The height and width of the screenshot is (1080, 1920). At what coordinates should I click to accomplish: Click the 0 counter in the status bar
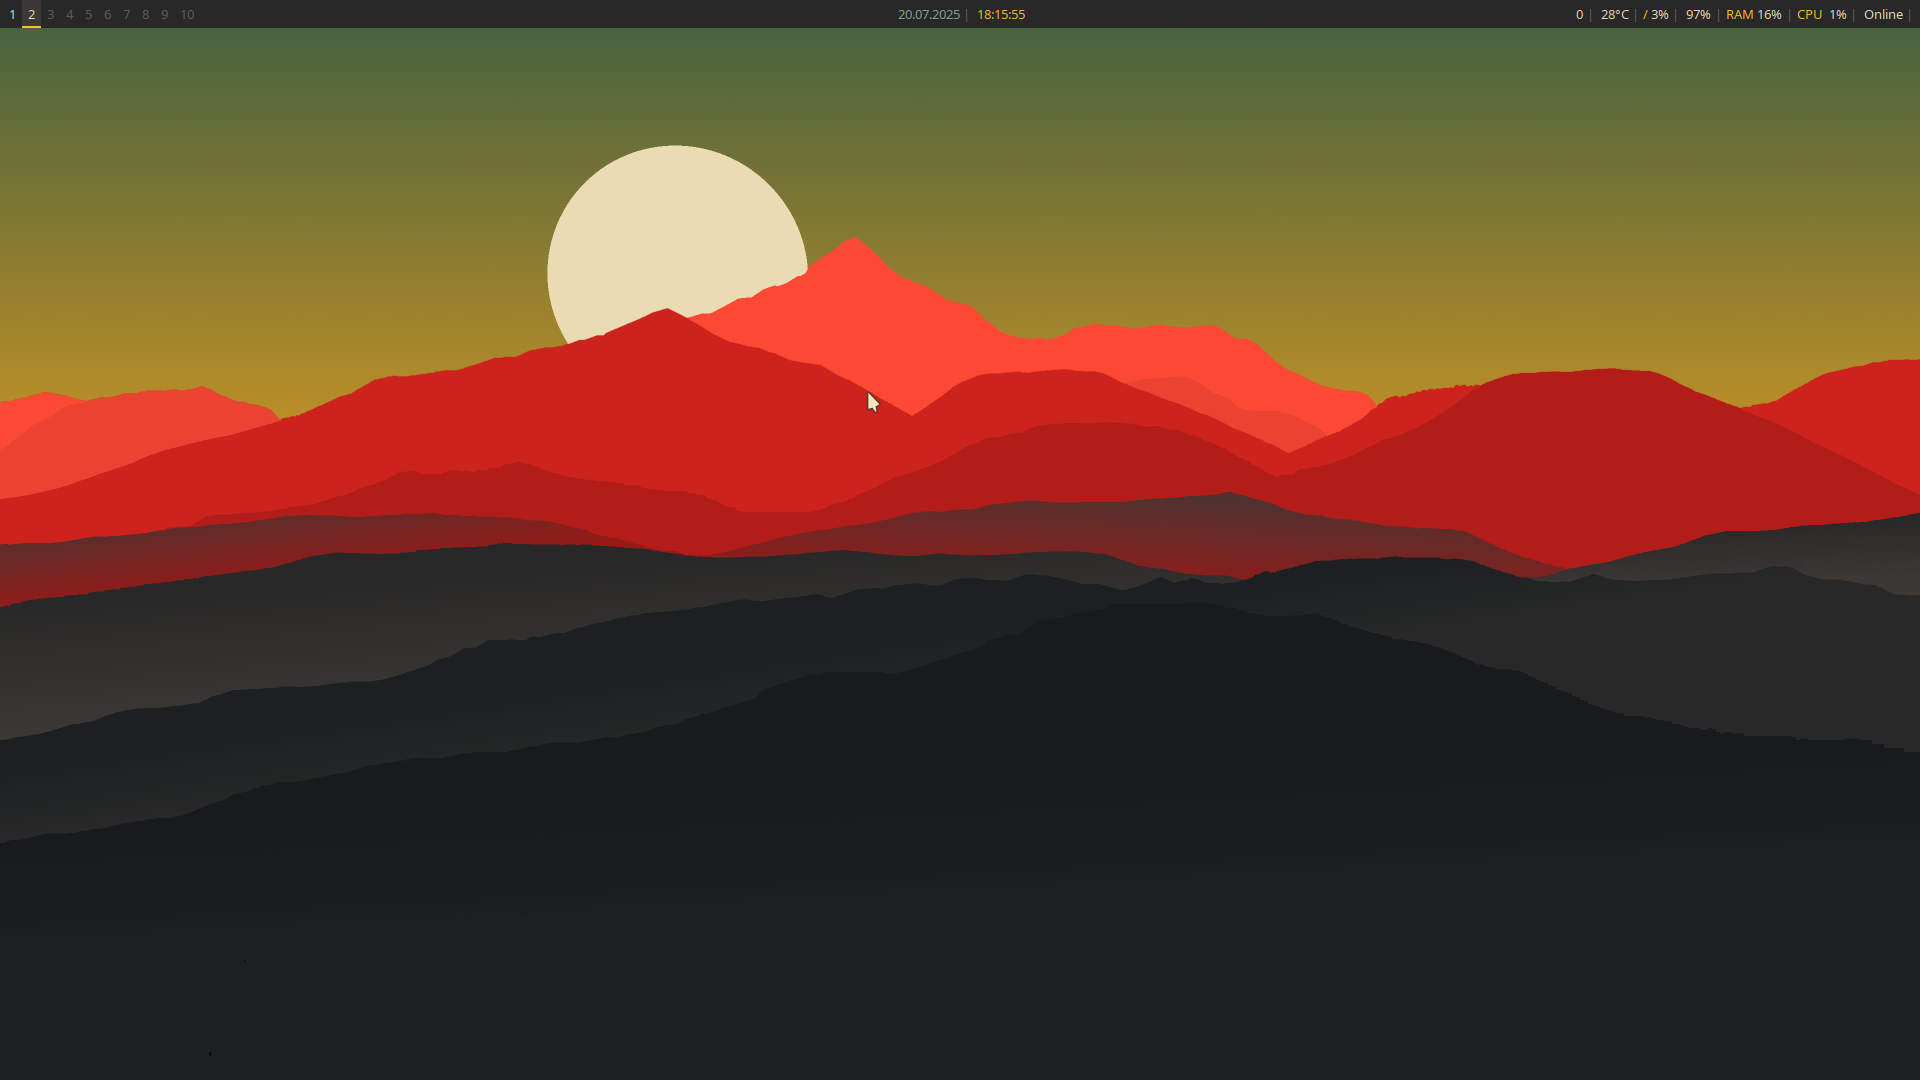1579,14
